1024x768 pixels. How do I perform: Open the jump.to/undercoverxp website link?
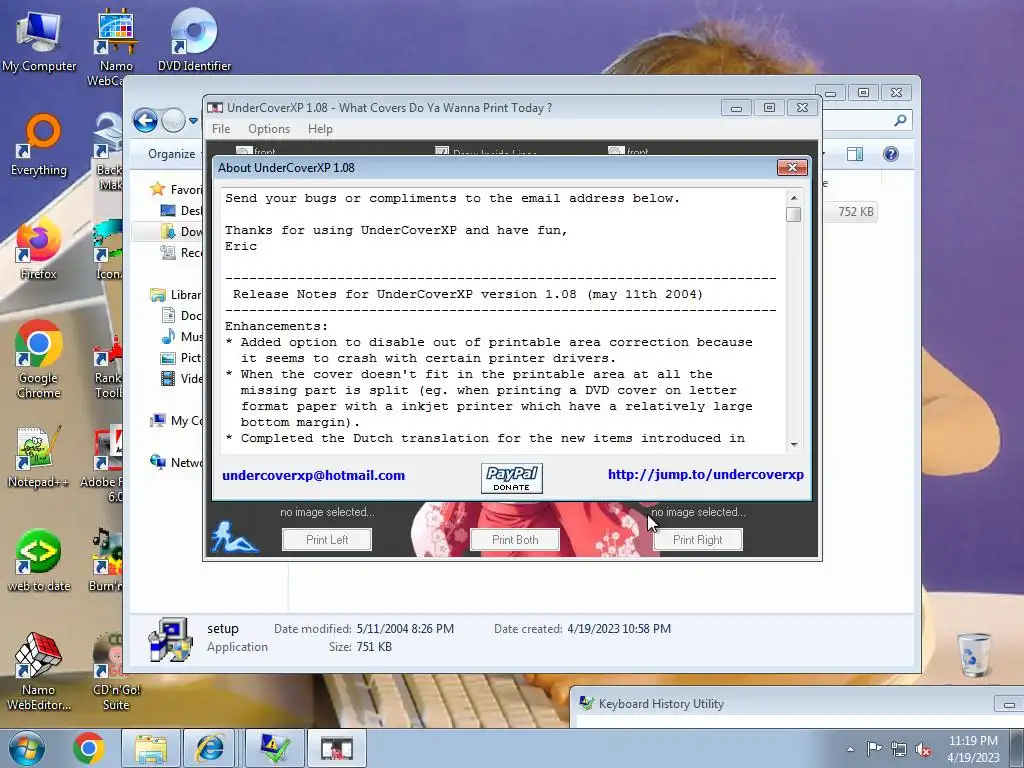[706, 475]
